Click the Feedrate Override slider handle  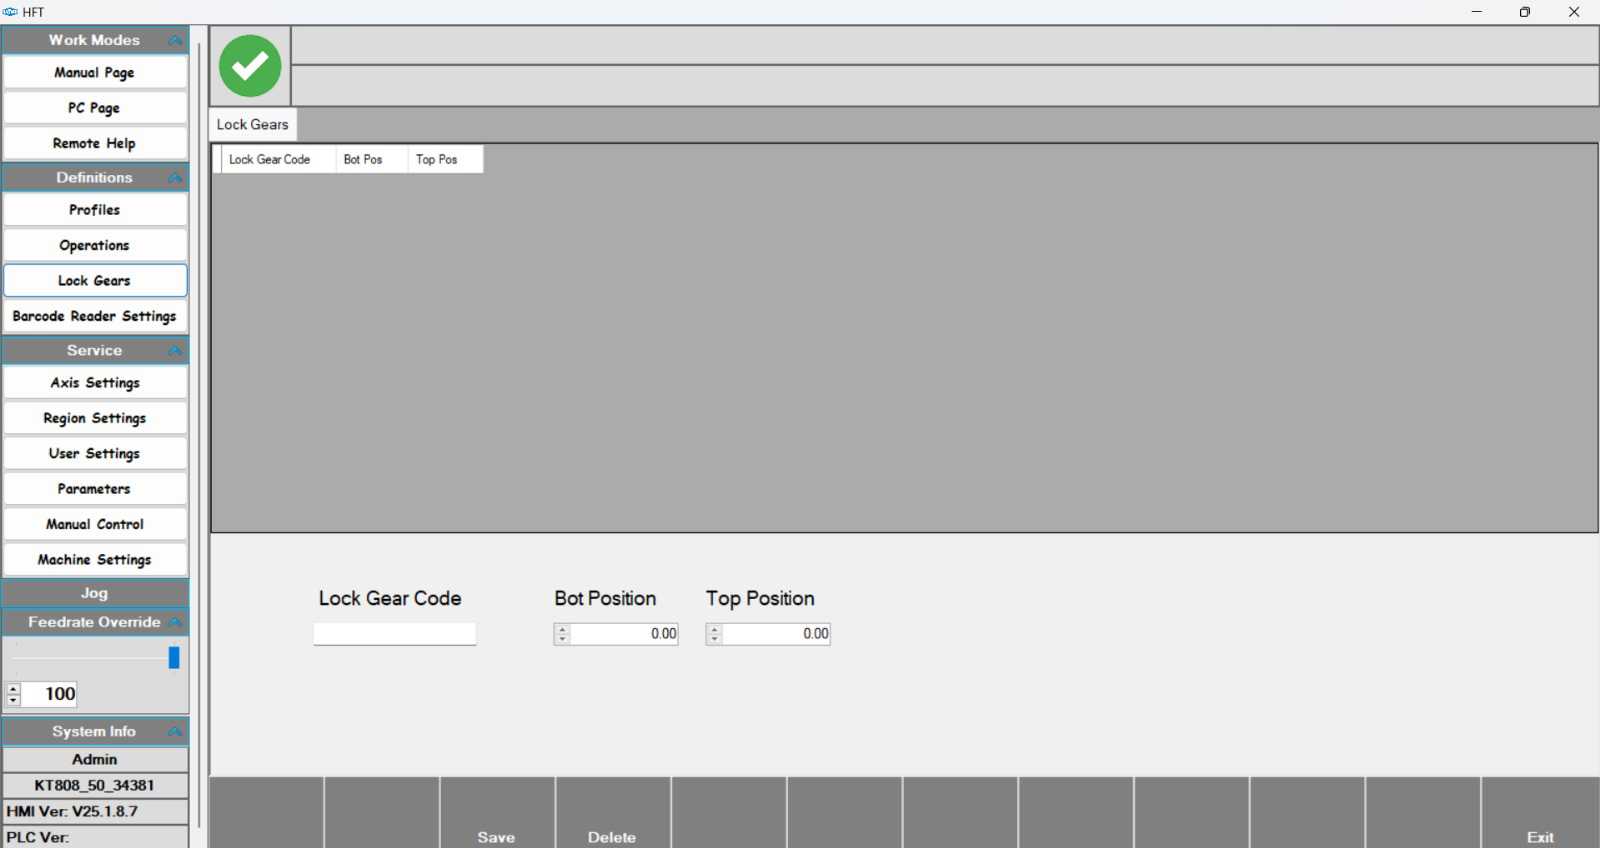[174, 657]
